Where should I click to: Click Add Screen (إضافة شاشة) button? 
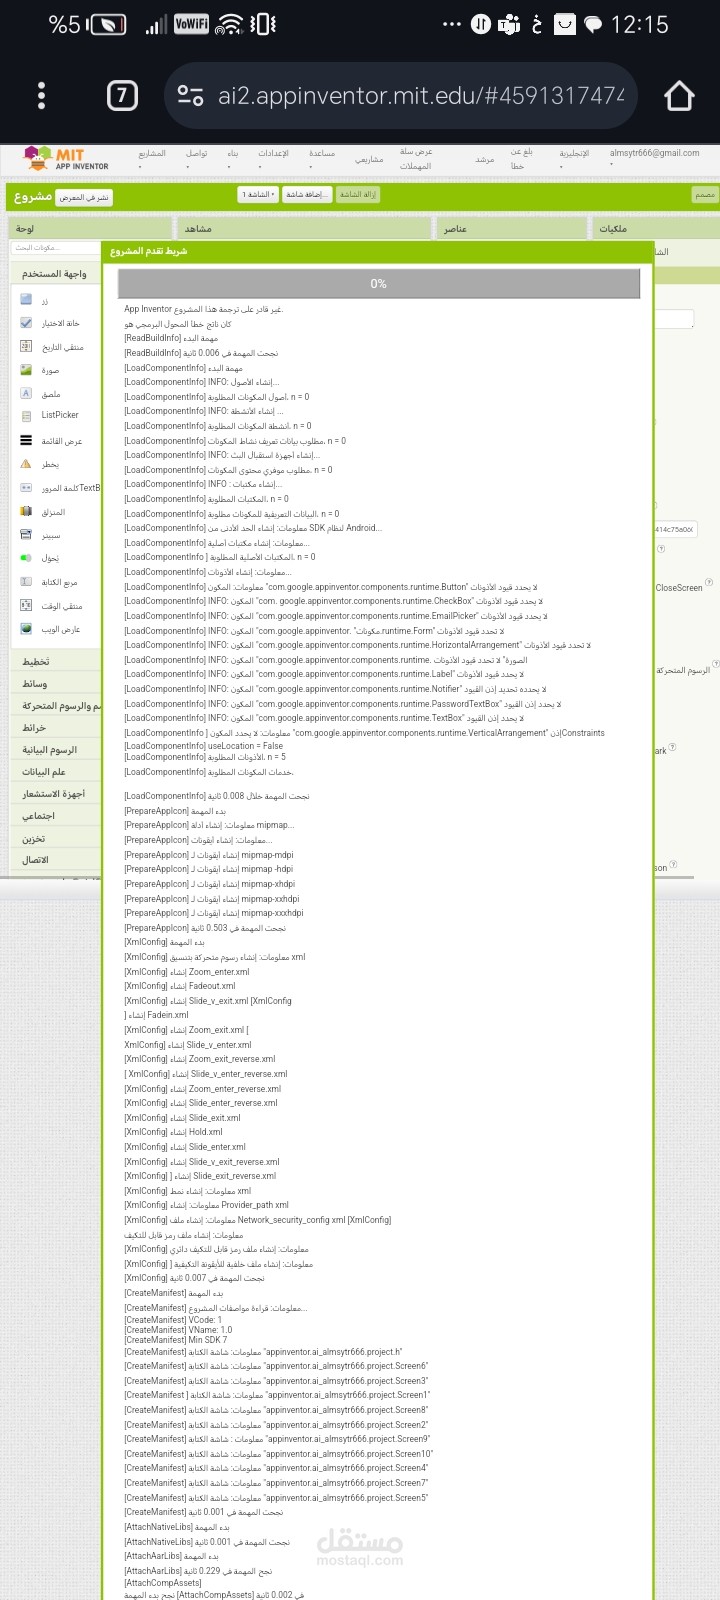(307, 195)
